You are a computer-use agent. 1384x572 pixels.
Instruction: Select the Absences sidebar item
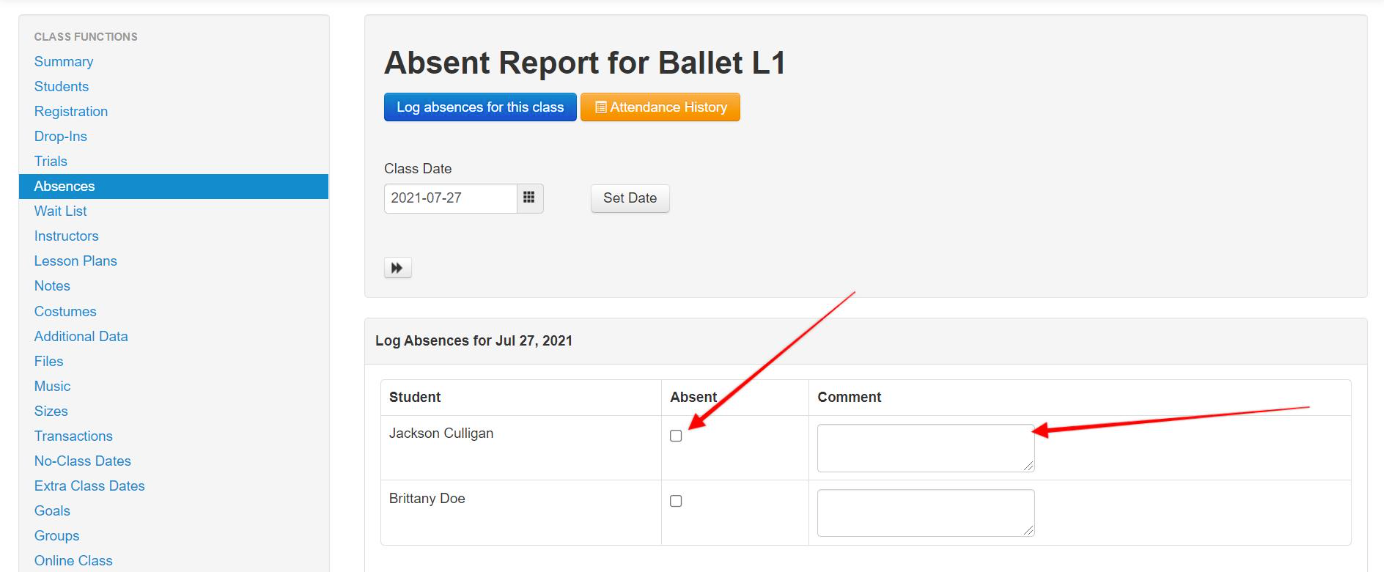(x=174, y=186)
